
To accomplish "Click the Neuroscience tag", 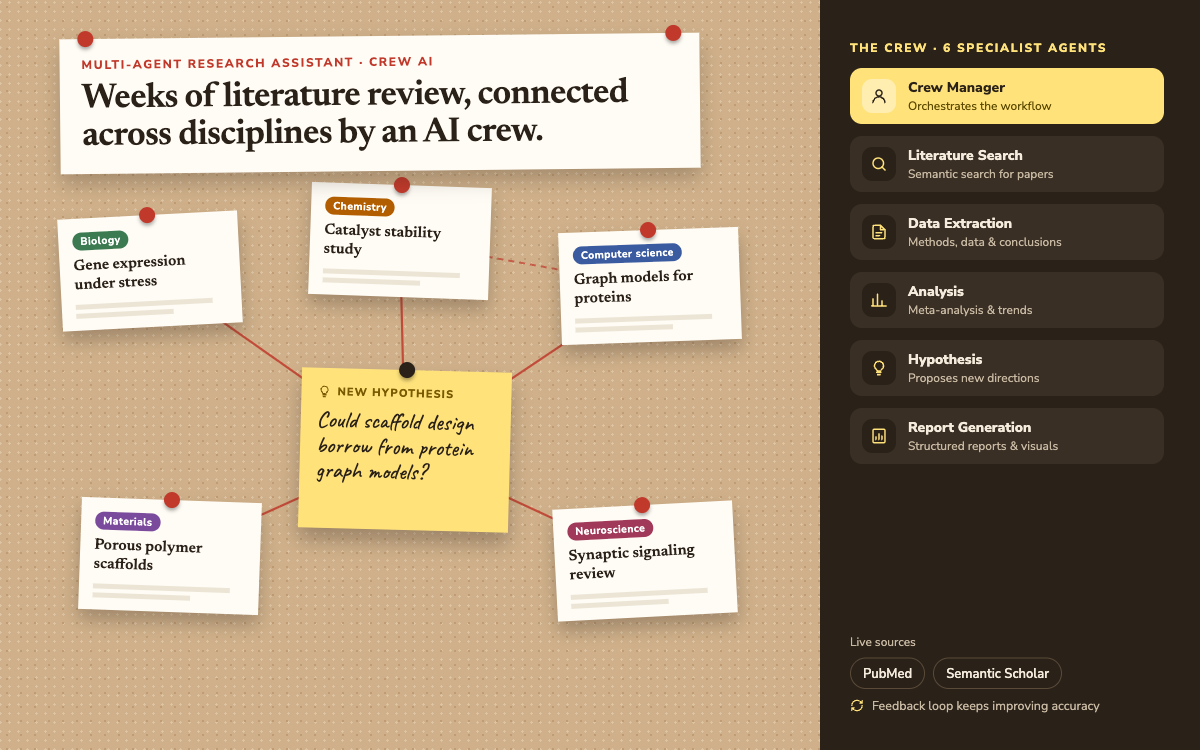I will pos(610,530).
